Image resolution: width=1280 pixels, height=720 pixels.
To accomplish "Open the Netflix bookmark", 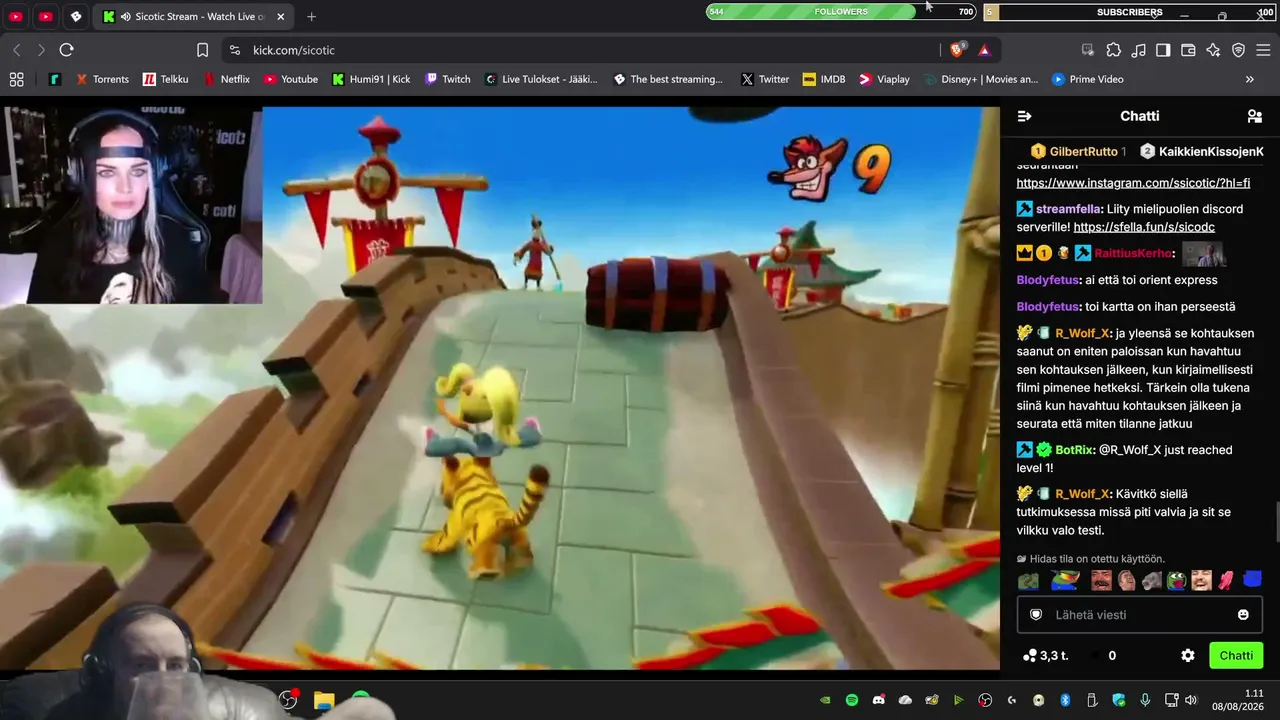I will point(226,79).
